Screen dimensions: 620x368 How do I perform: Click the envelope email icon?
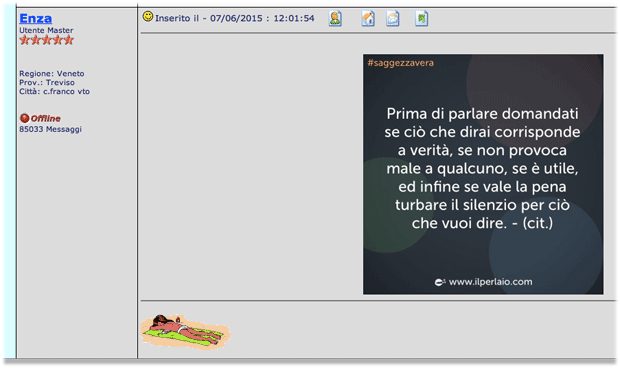point(393,19)
